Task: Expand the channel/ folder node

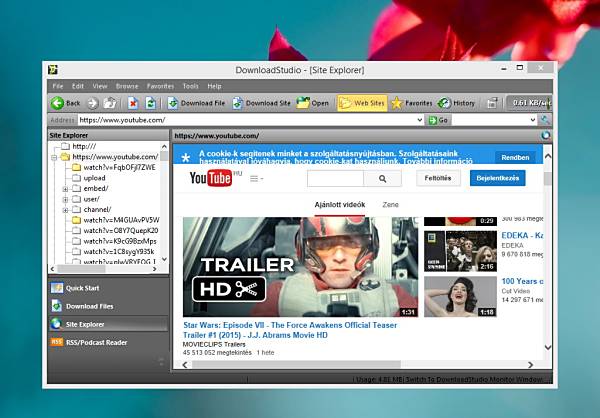Action: 65,210
